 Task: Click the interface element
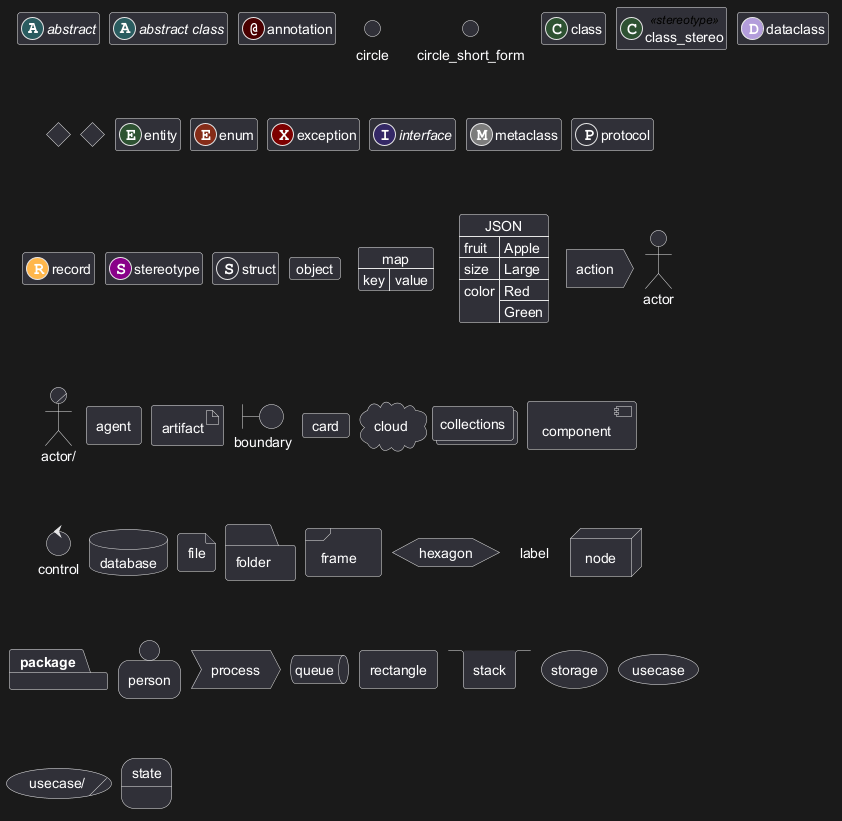(x=412, y=135)
